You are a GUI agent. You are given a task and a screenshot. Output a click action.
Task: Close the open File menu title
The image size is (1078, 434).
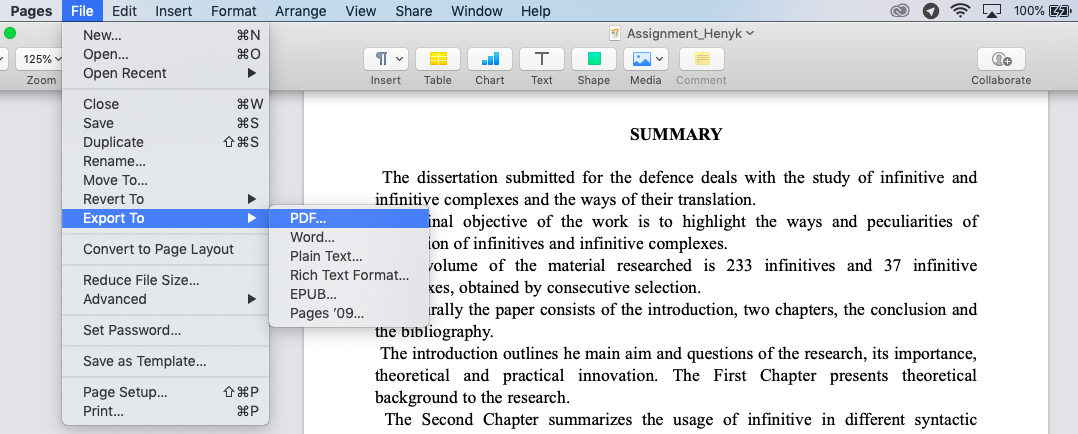tap(82, 11)
